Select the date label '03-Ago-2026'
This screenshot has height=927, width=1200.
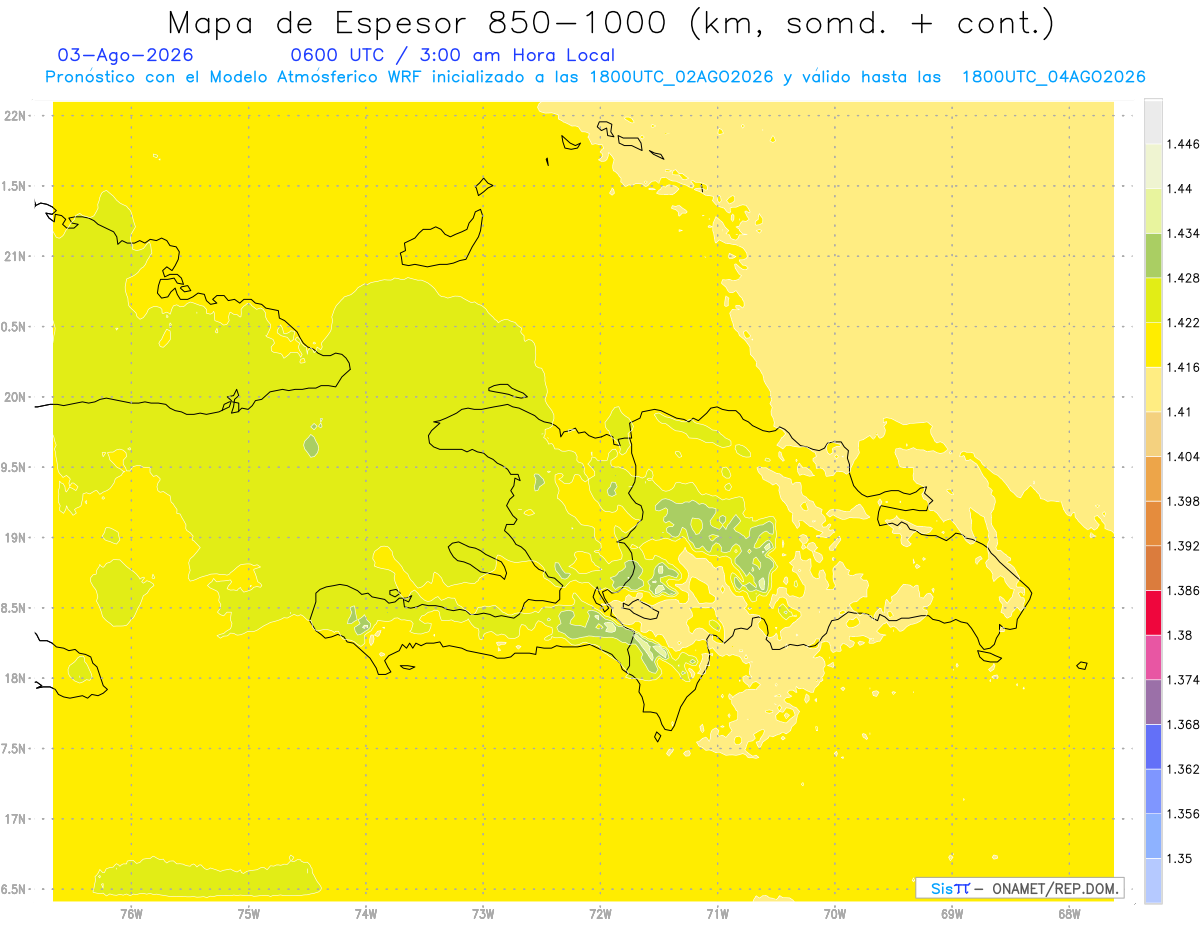point(126,55)
